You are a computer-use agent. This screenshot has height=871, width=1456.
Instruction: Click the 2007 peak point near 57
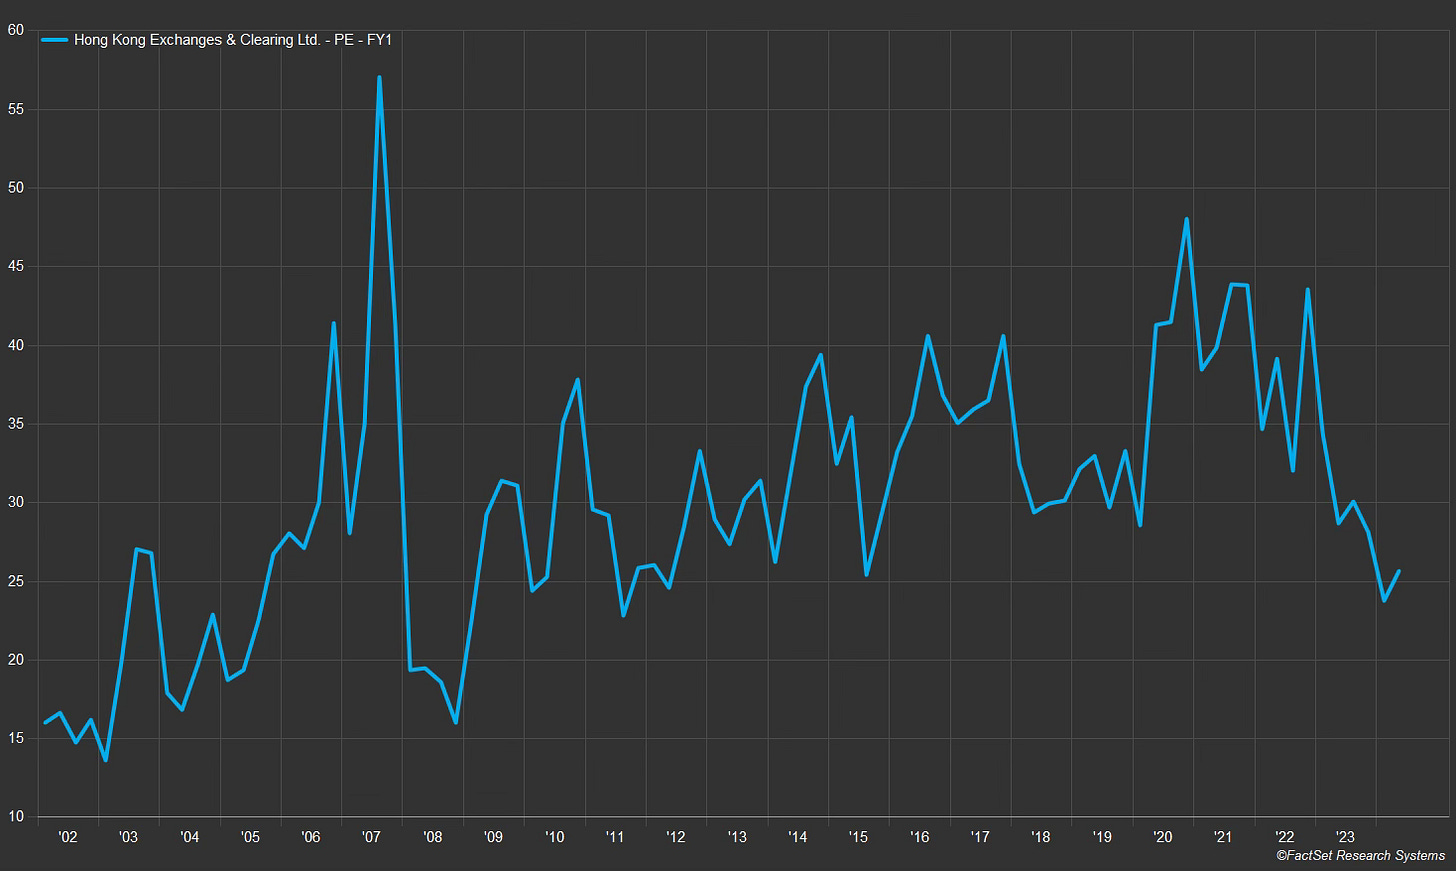pos(379,77)
